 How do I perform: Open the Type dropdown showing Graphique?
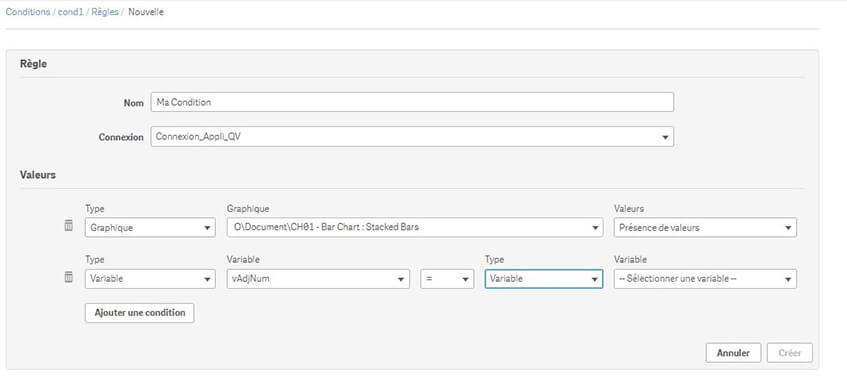(x=150, y=228)
